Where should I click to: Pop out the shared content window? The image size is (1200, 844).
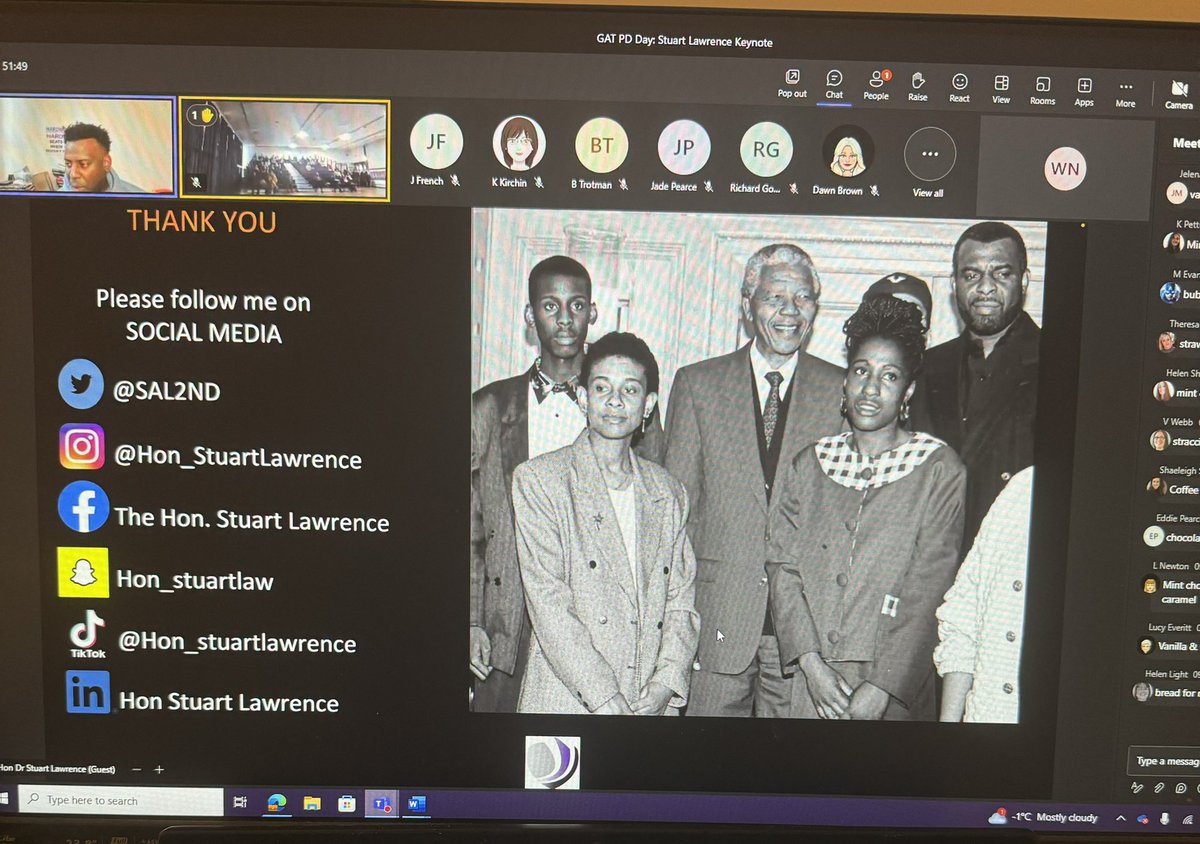792,84
